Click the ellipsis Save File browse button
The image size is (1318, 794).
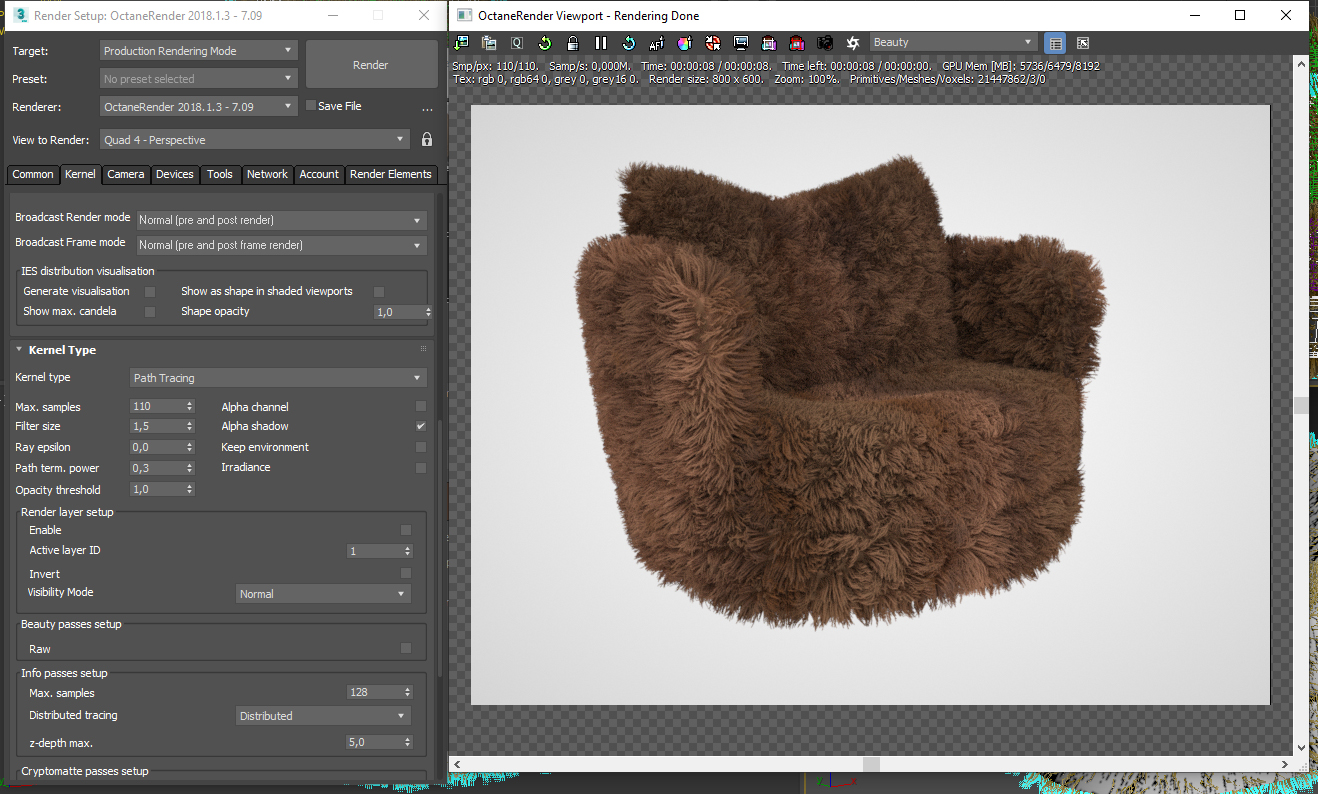pyautogui.click(x=427, y=108)
